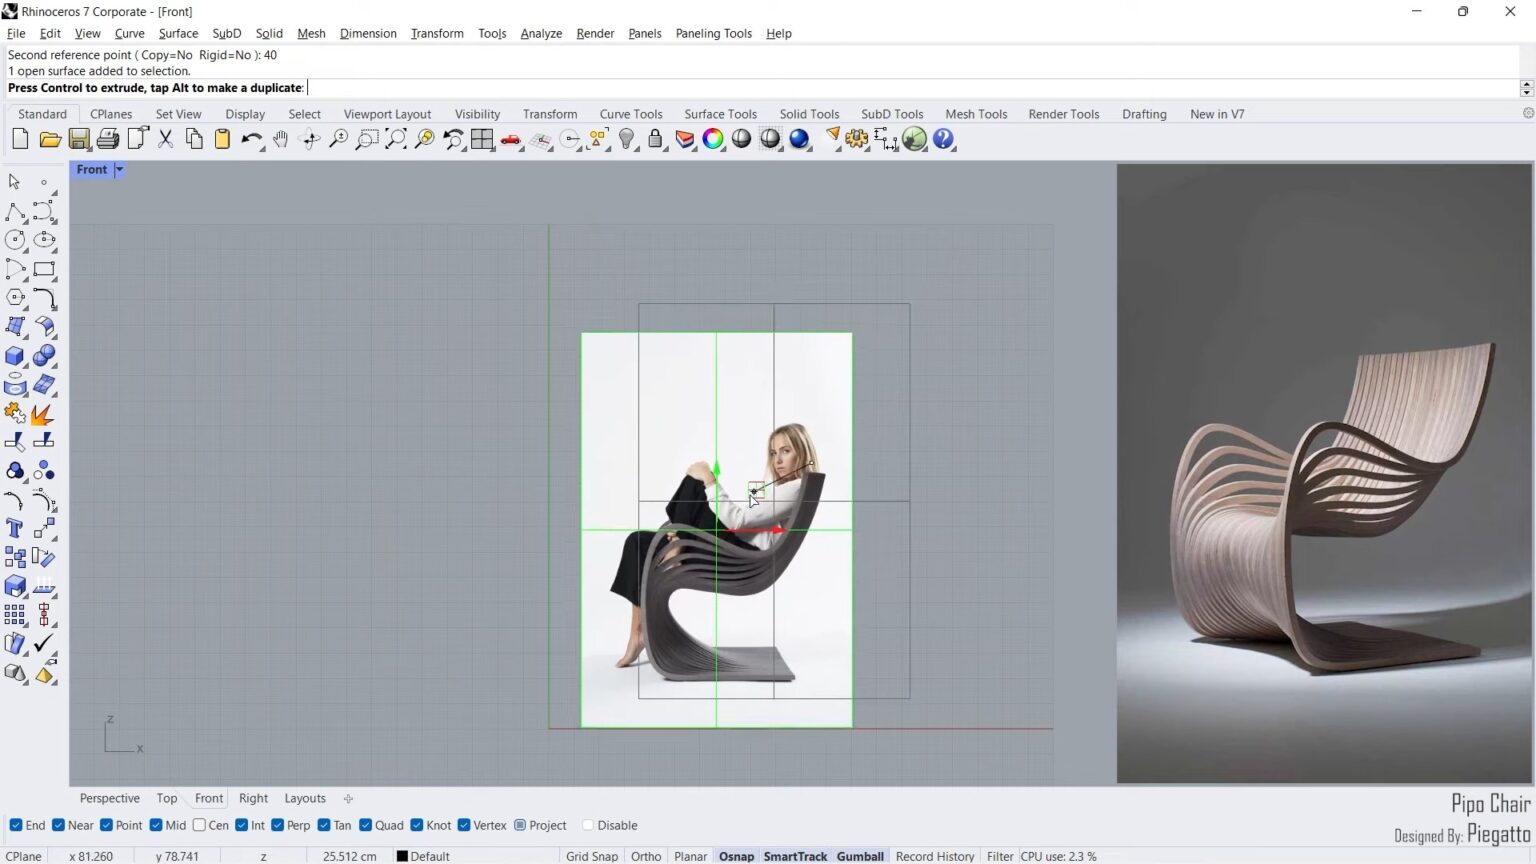The height and width of the screenshot is (864, 1536).
Task: Undo the last action from the toolbar
Action: pos(251,139)
